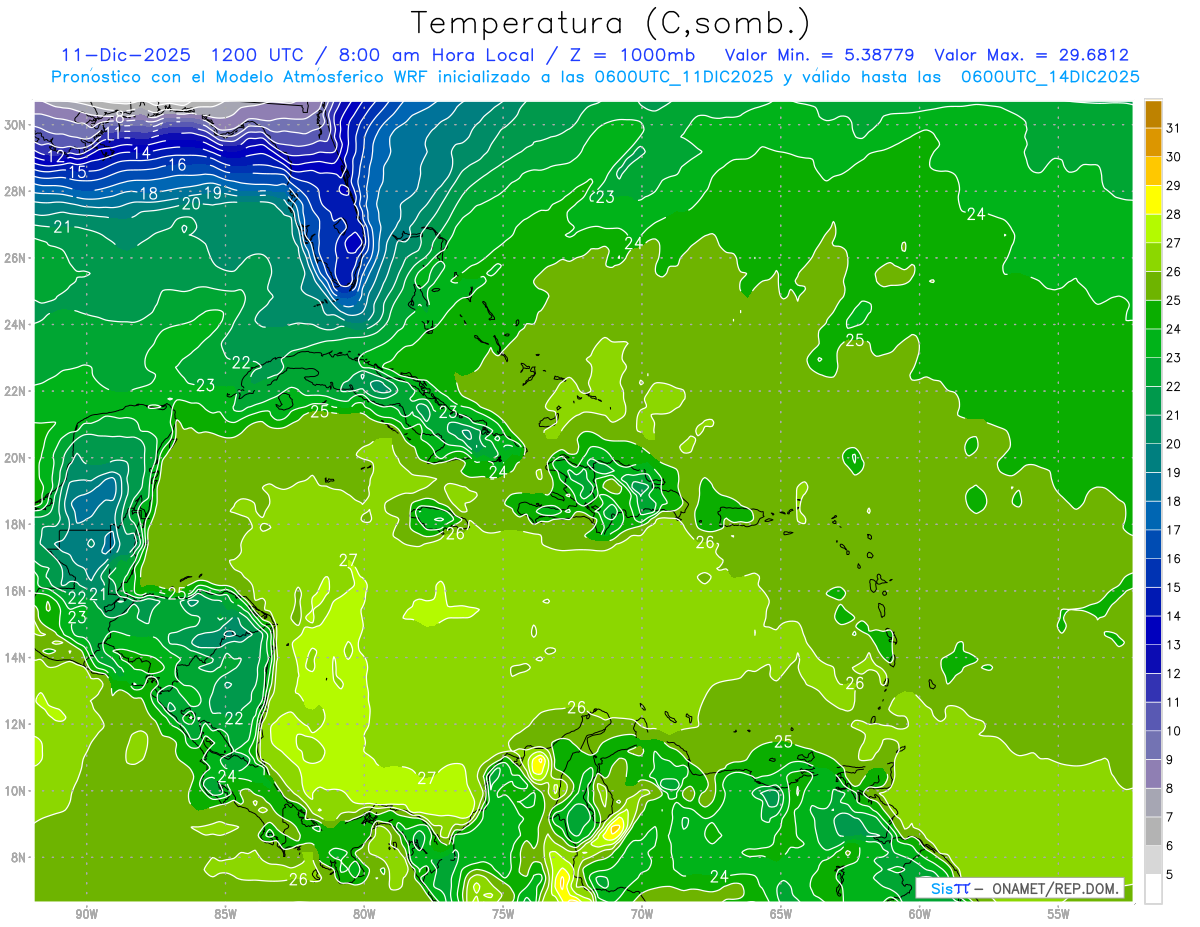Click legend scale value 13

coord(1174,645)
